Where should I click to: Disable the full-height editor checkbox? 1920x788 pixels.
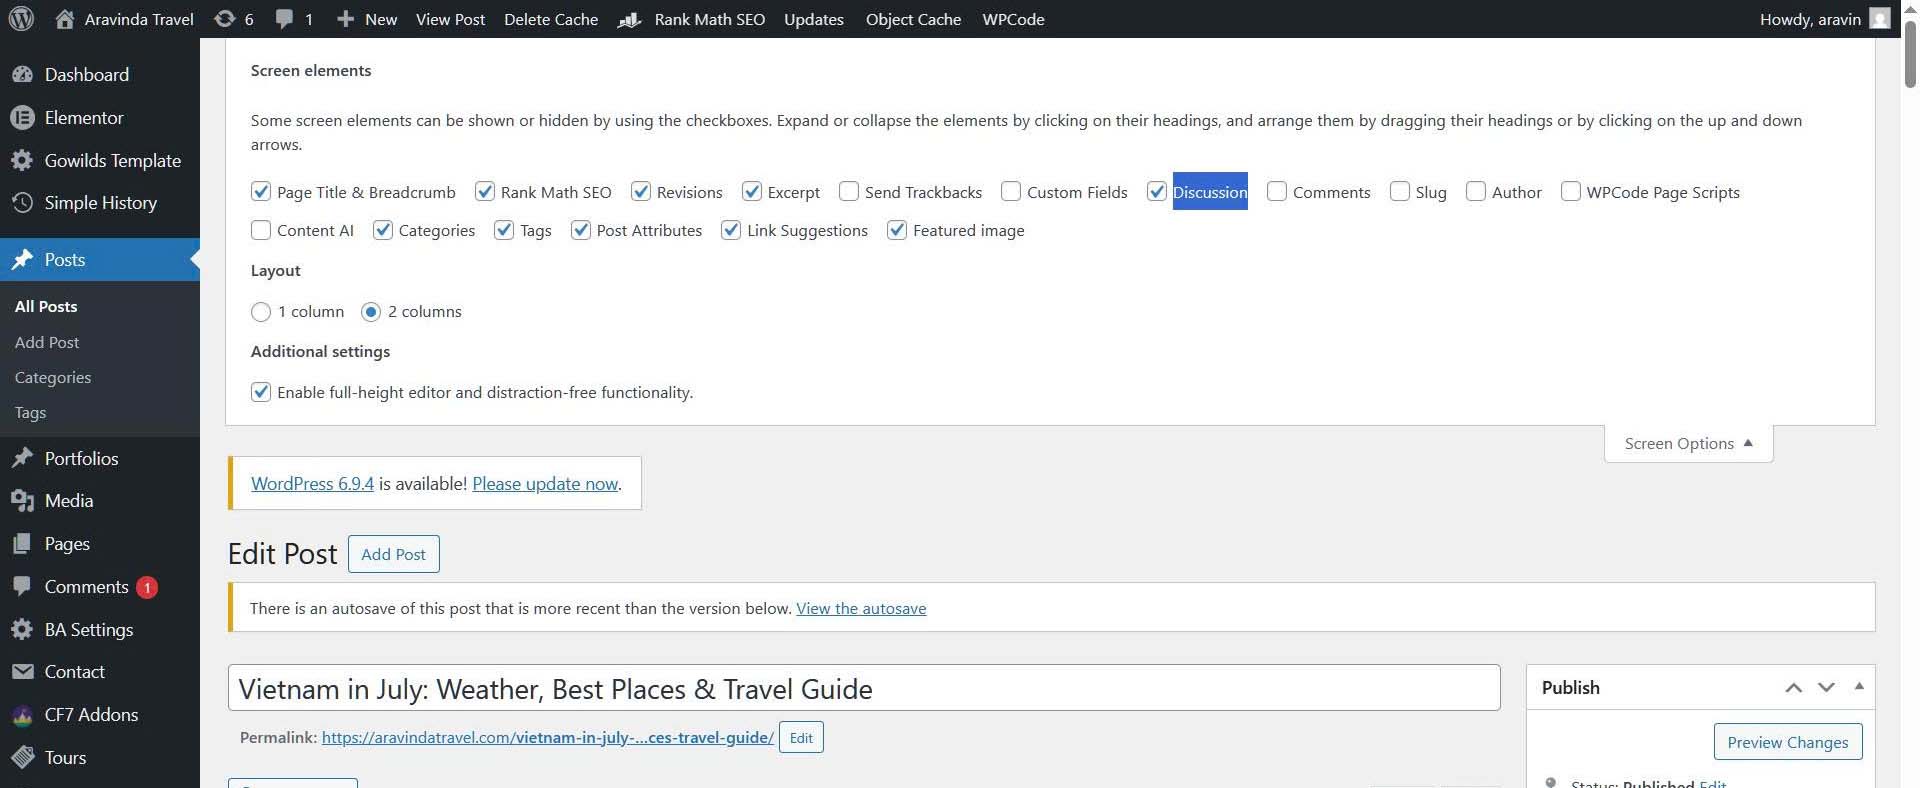click(261, 392)
